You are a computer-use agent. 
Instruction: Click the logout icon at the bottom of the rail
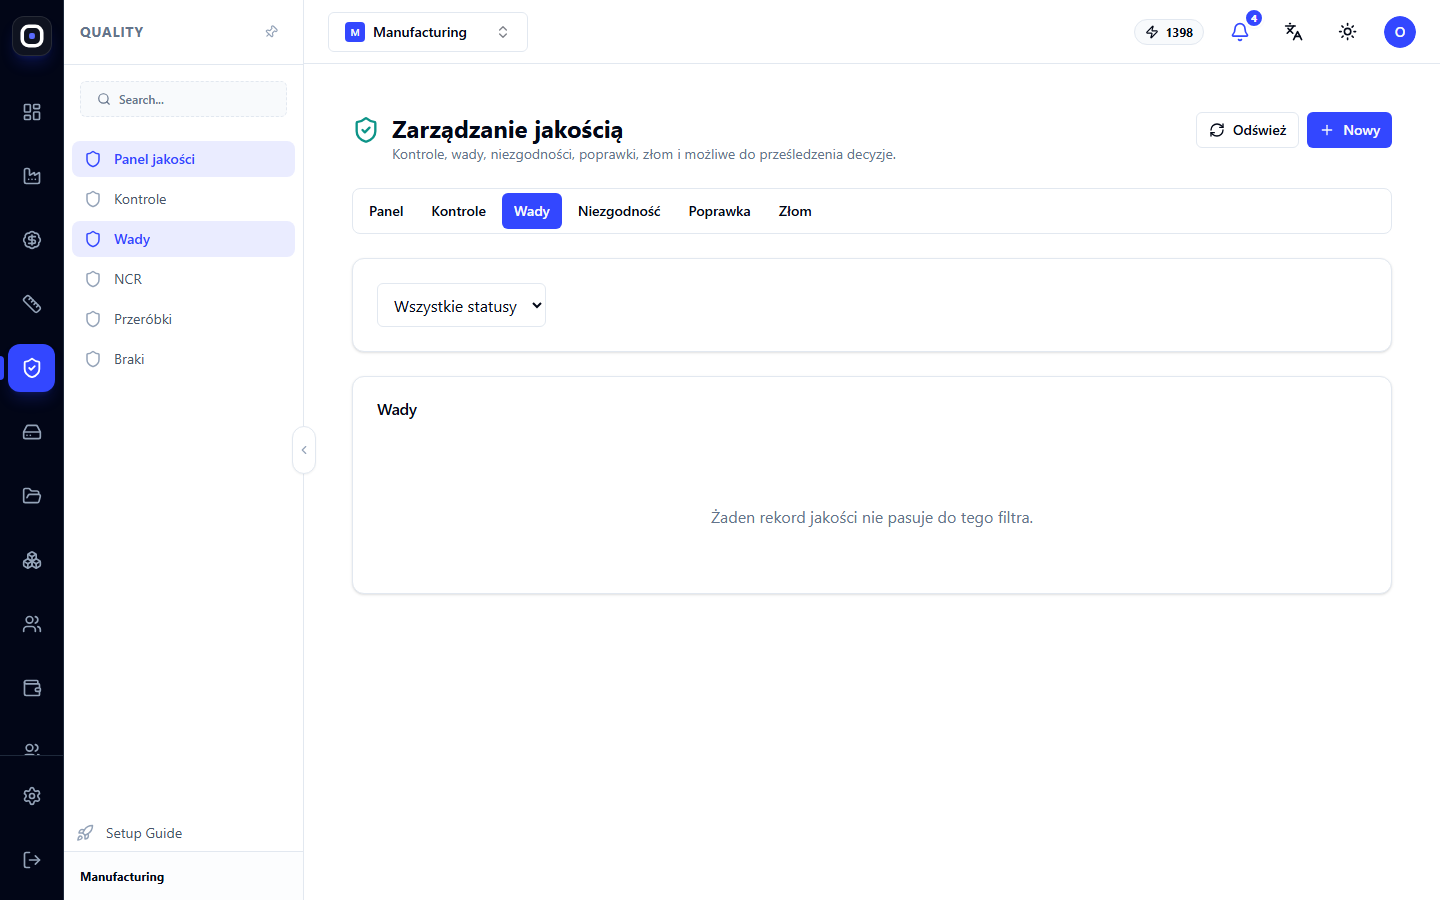click(x=32, y=860)
